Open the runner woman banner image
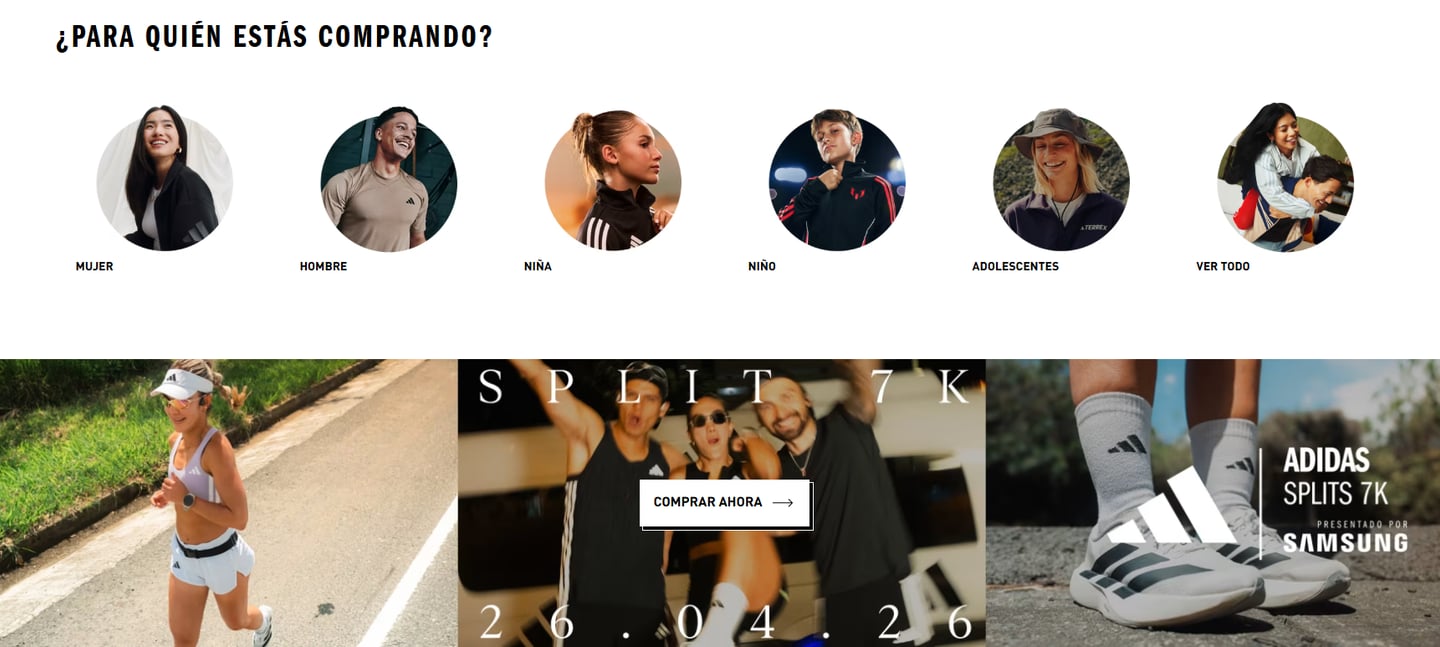 point(229,503)
